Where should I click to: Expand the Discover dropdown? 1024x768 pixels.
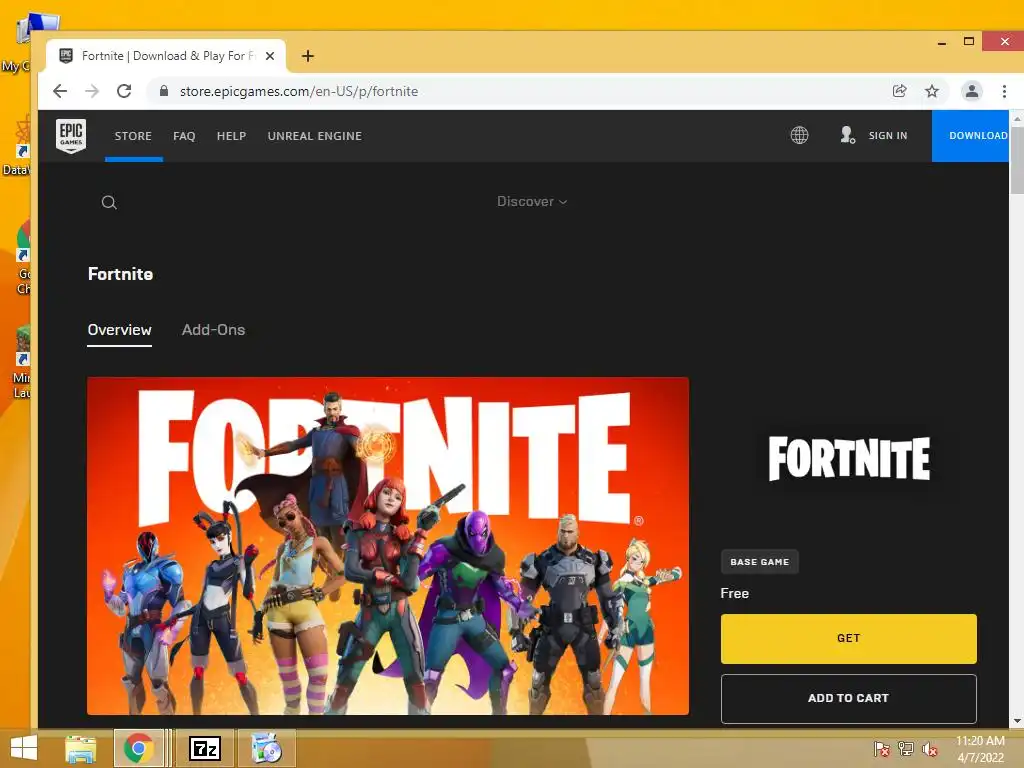(532, 202)
